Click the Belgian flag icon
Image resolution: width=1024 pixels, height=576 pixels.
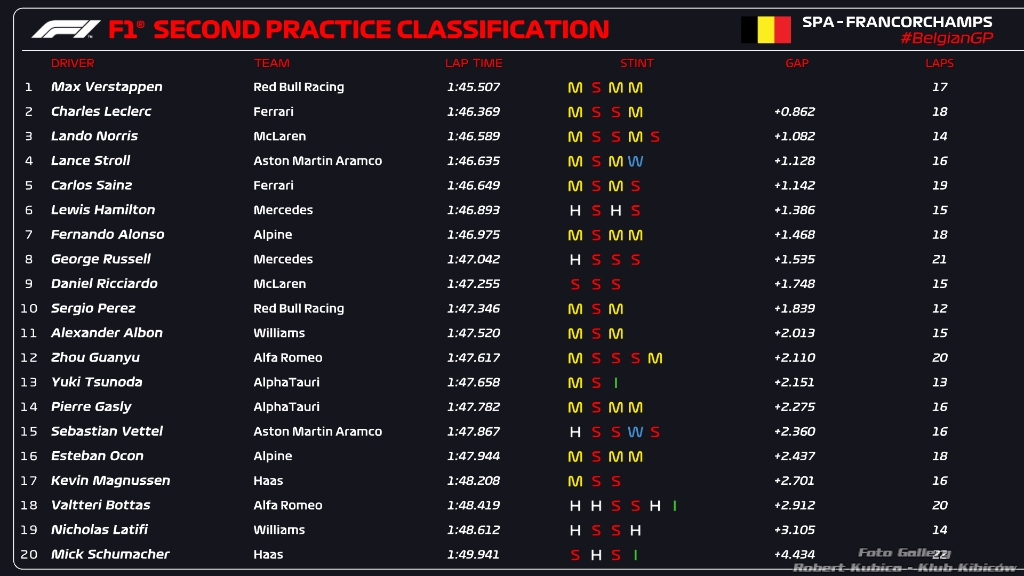[x=765, y=30]
